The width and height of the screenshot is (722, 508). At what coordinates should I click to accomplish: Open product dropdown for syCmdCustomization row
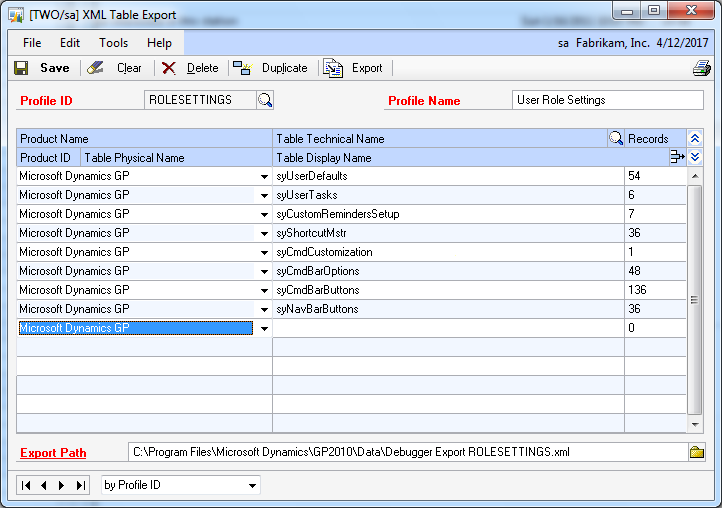[264, 252]
